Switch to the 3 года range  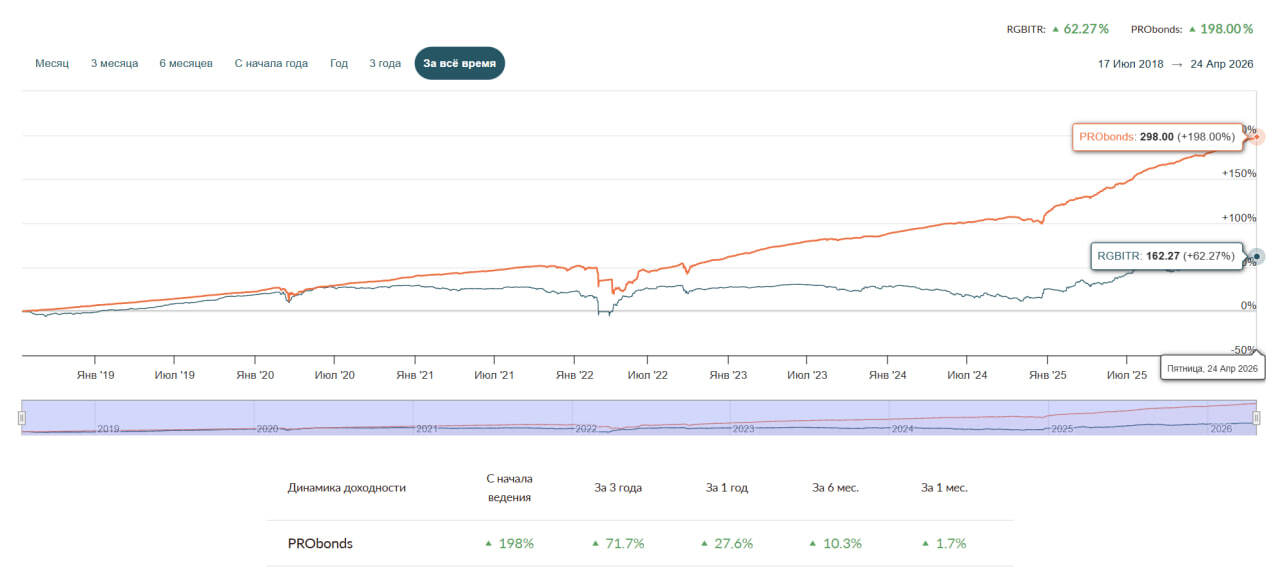tap(385, 63)
